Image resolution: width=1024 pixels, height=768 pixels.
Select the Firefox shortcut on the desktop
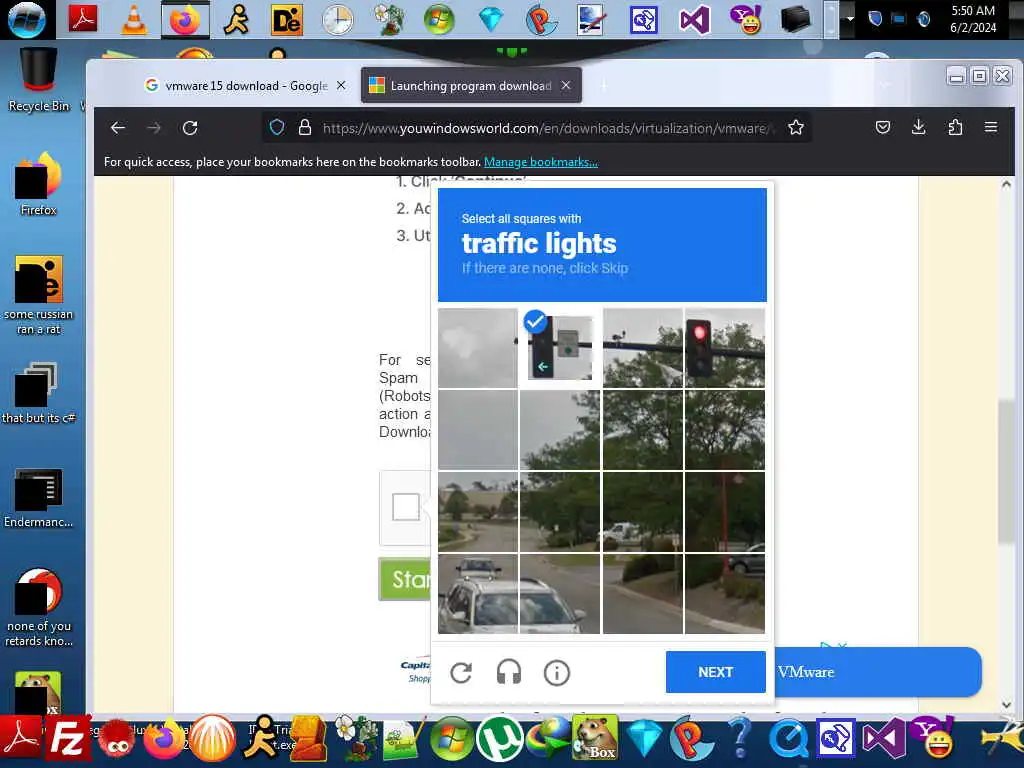tap(39, 184)
